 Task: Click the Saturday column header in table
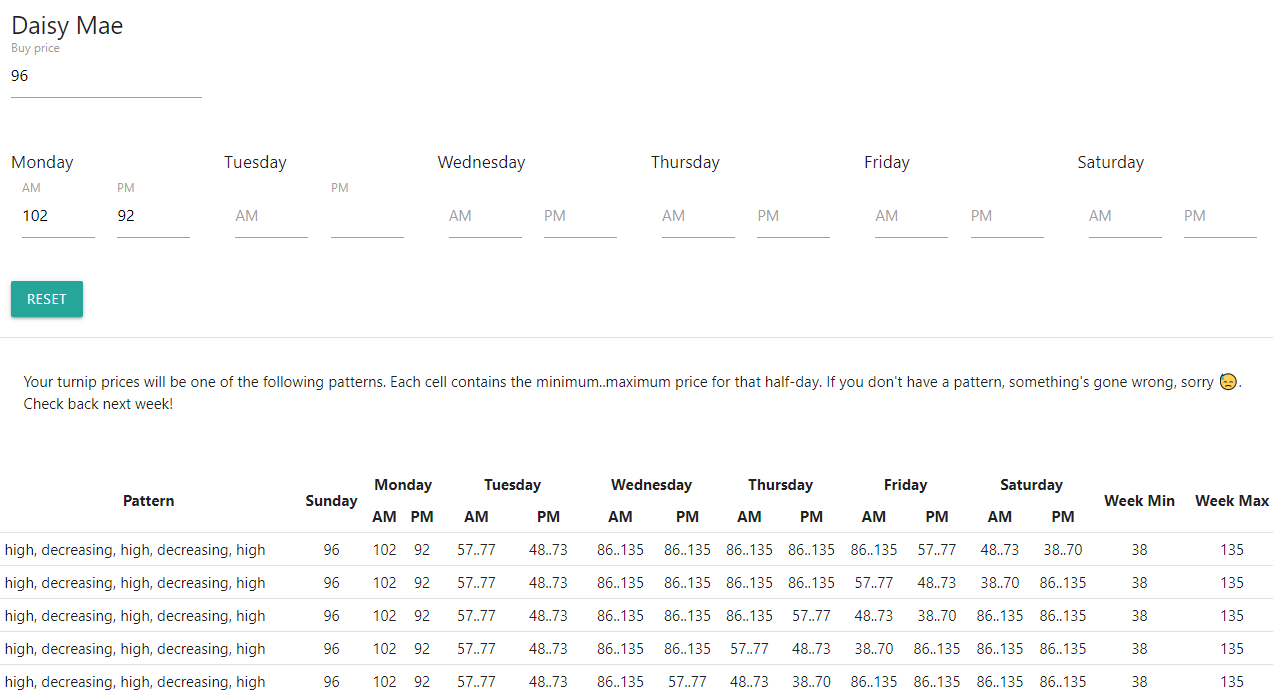tap(1031, 485)
